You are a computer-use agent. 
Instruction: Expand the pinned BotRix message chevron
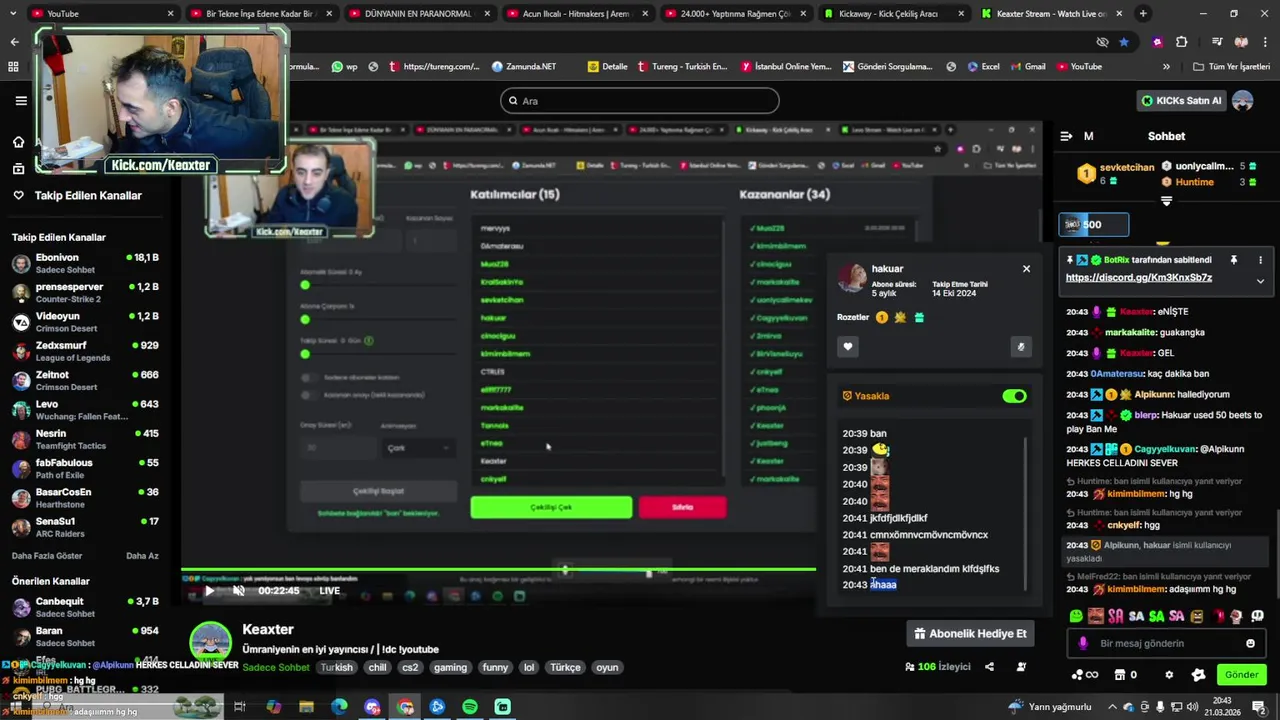1260,281
